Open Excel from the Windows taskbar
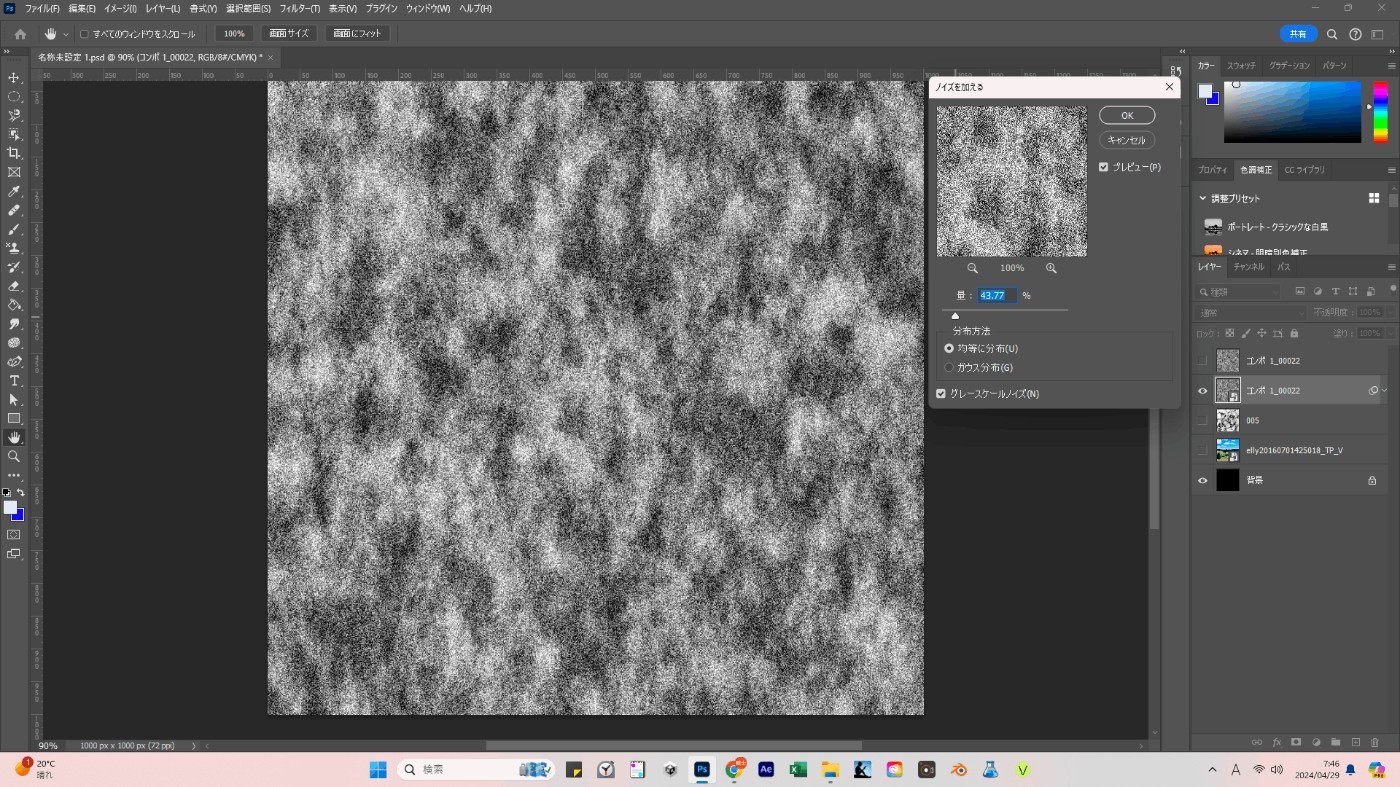 798,770
